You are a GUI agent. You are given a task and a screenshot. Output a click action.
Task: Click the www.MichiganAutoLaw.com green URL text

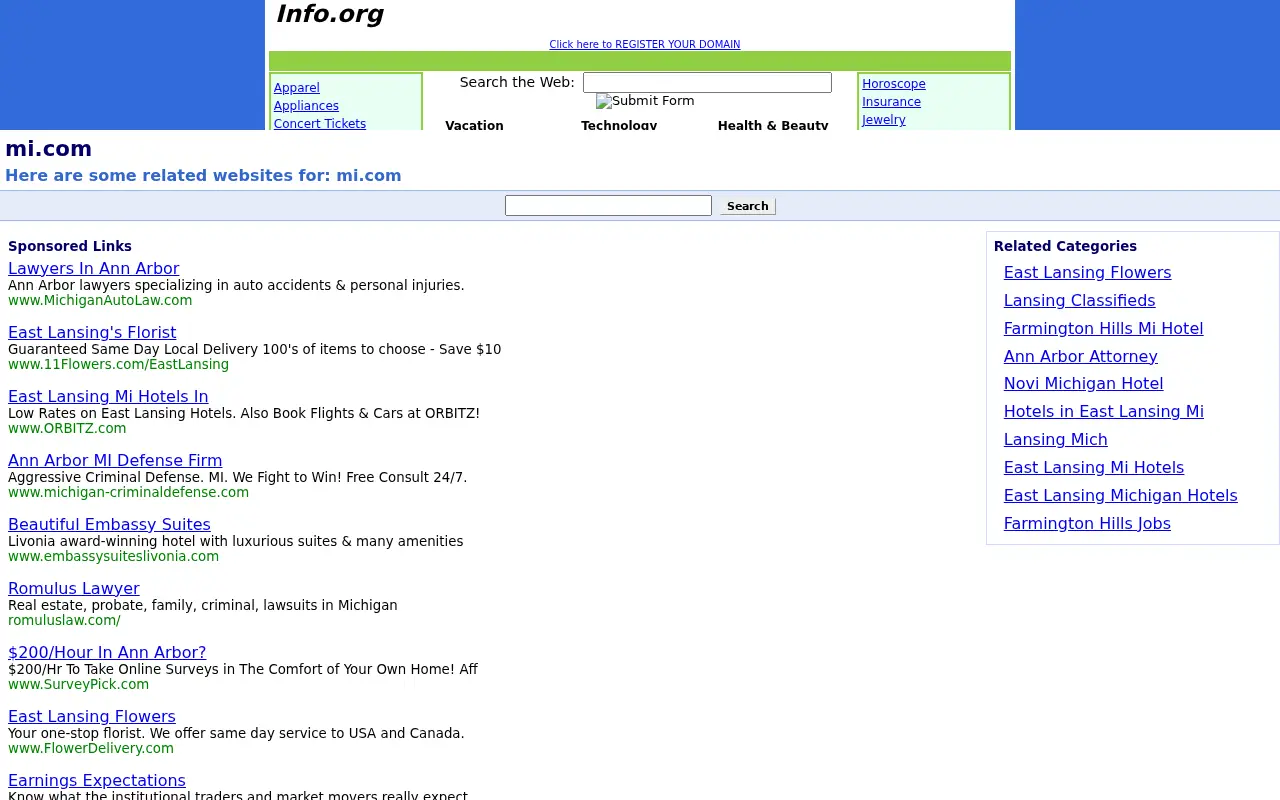pos(100,300)
